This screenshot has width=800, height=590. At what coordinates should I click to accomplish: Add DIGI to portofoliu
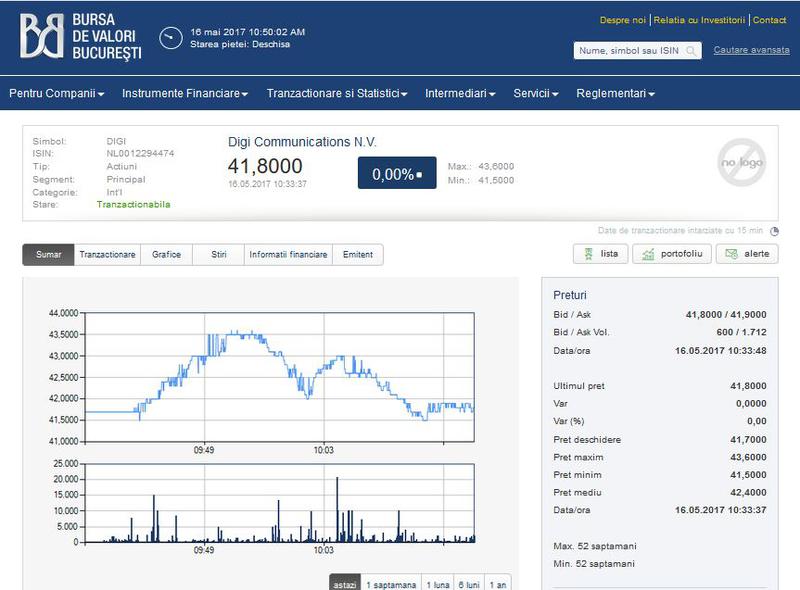[671, 254]
